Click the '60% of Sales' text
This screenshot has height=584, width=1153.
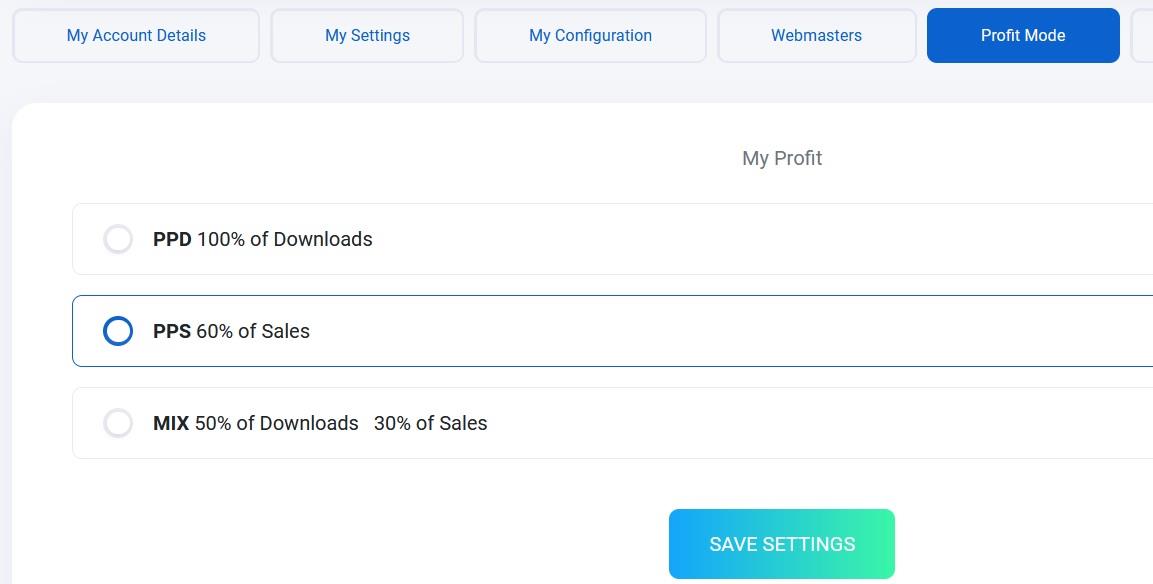pos(253,331)
